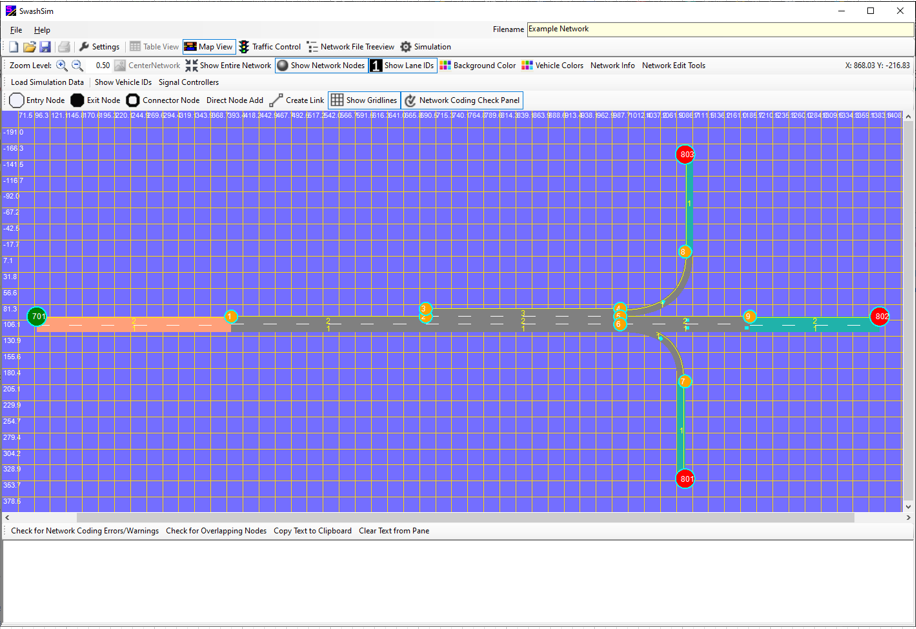Image resolution: width=916 pixels, height=629 pixels.
Task: Select connector node 6 on map
Action: pos(620,325)
